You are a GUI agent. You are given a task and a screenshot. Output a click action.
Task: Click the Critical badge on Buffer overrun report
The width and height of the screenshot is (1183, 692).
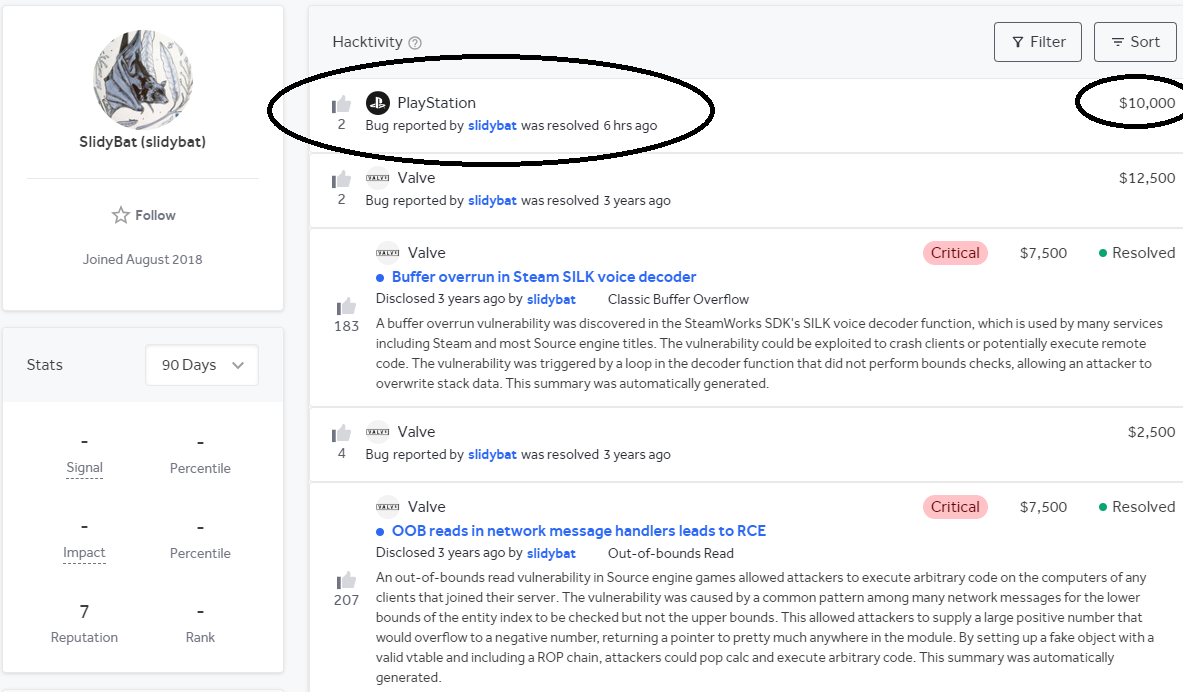(x=955, y=253)
